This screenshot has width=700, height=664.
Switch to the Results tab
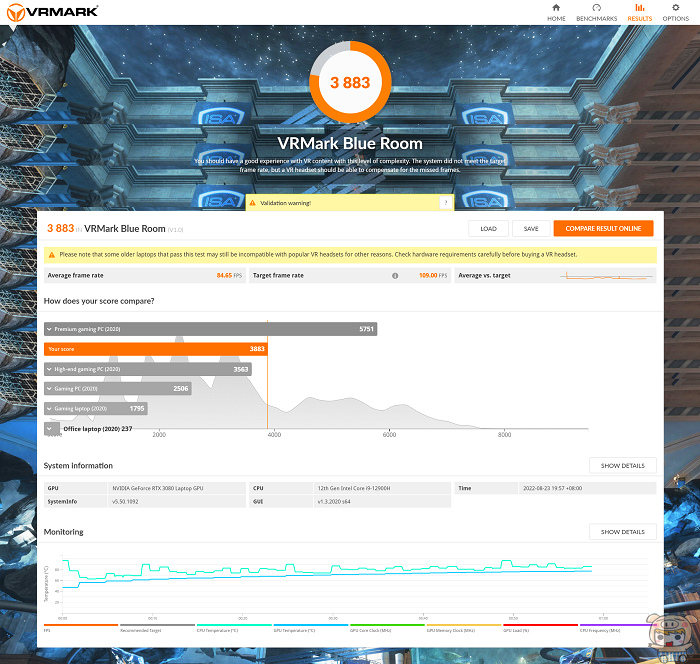pos(639,12)
